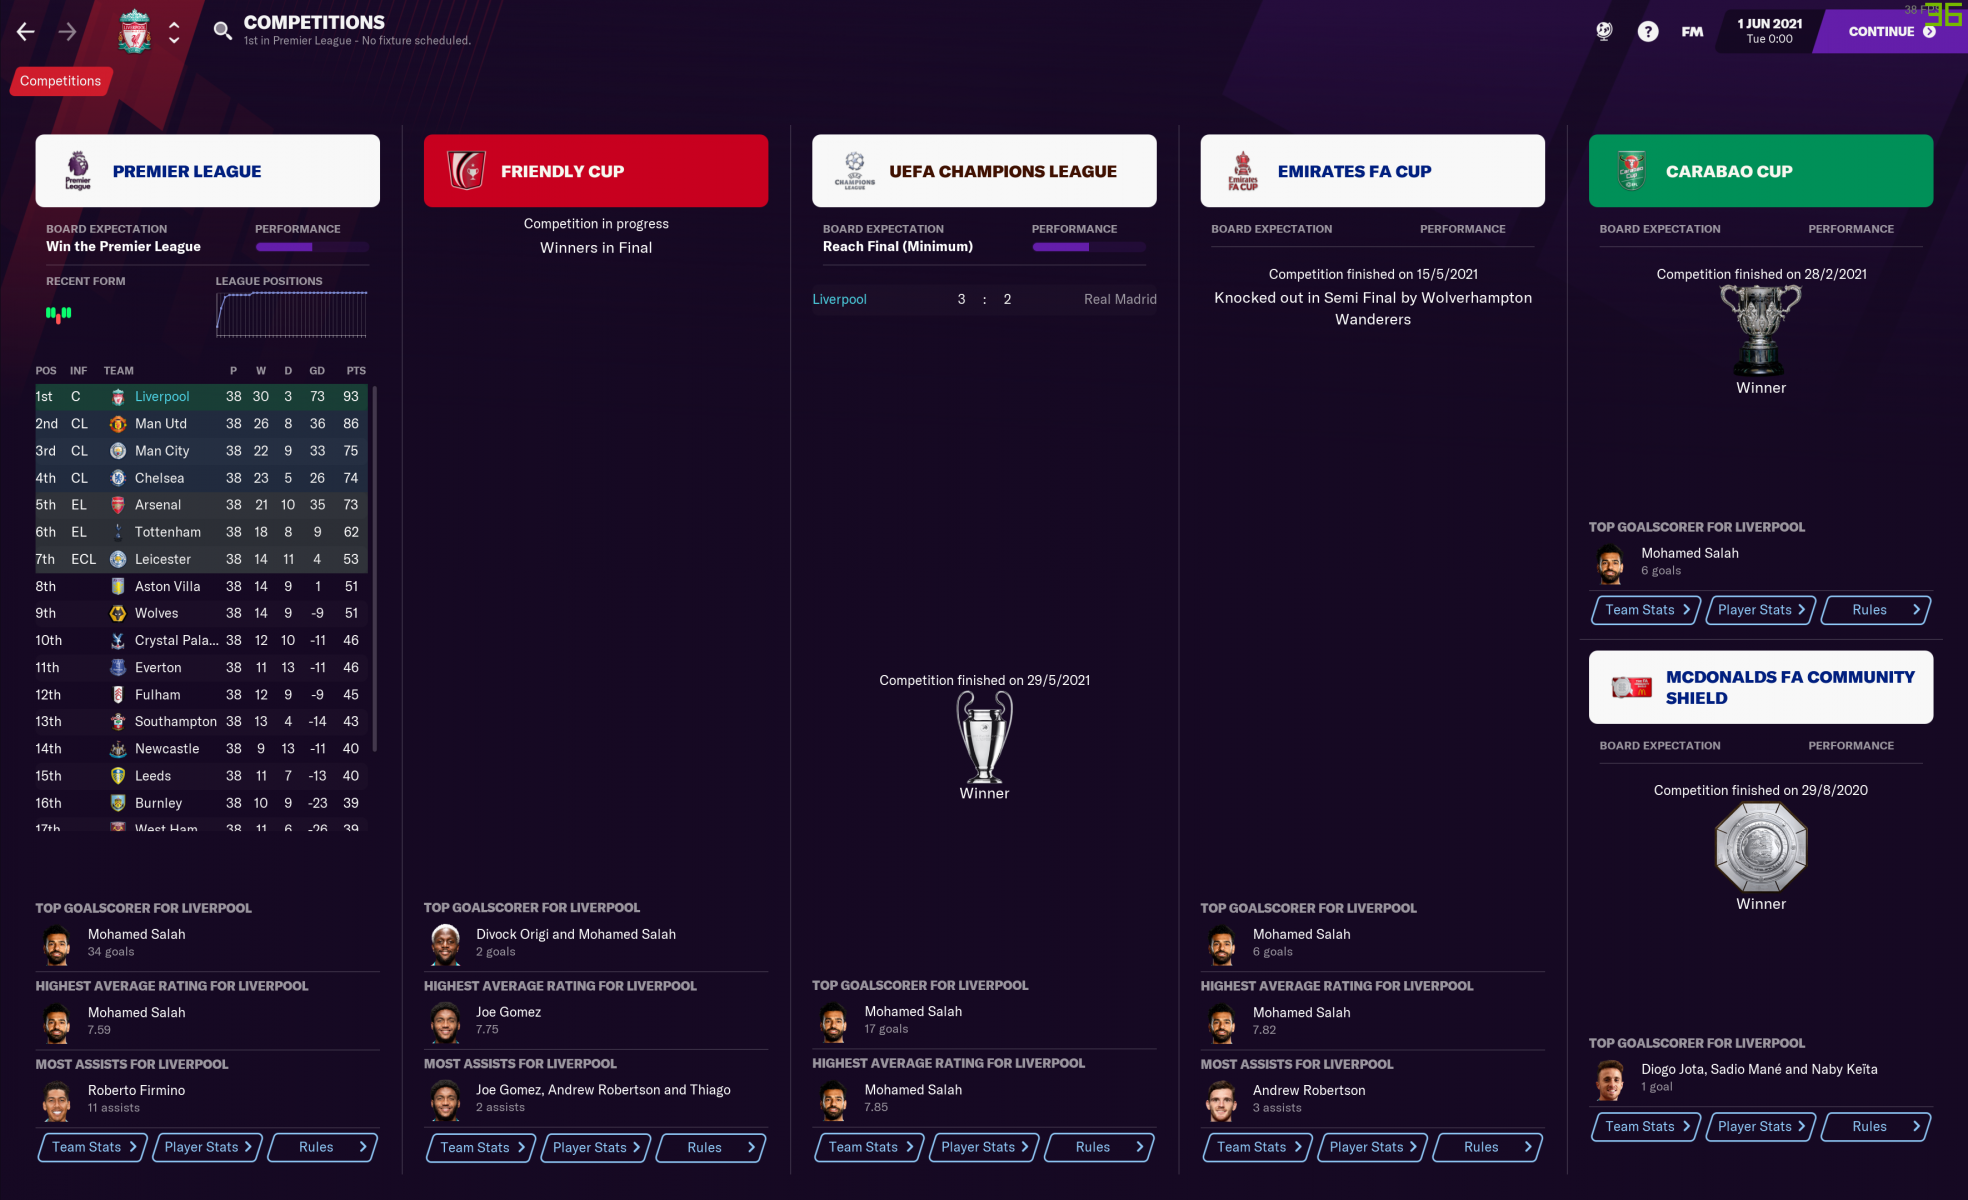Click the Competitions tab label
The width and height of the screenshot is (1968, 1200).
tap(60, 80)
